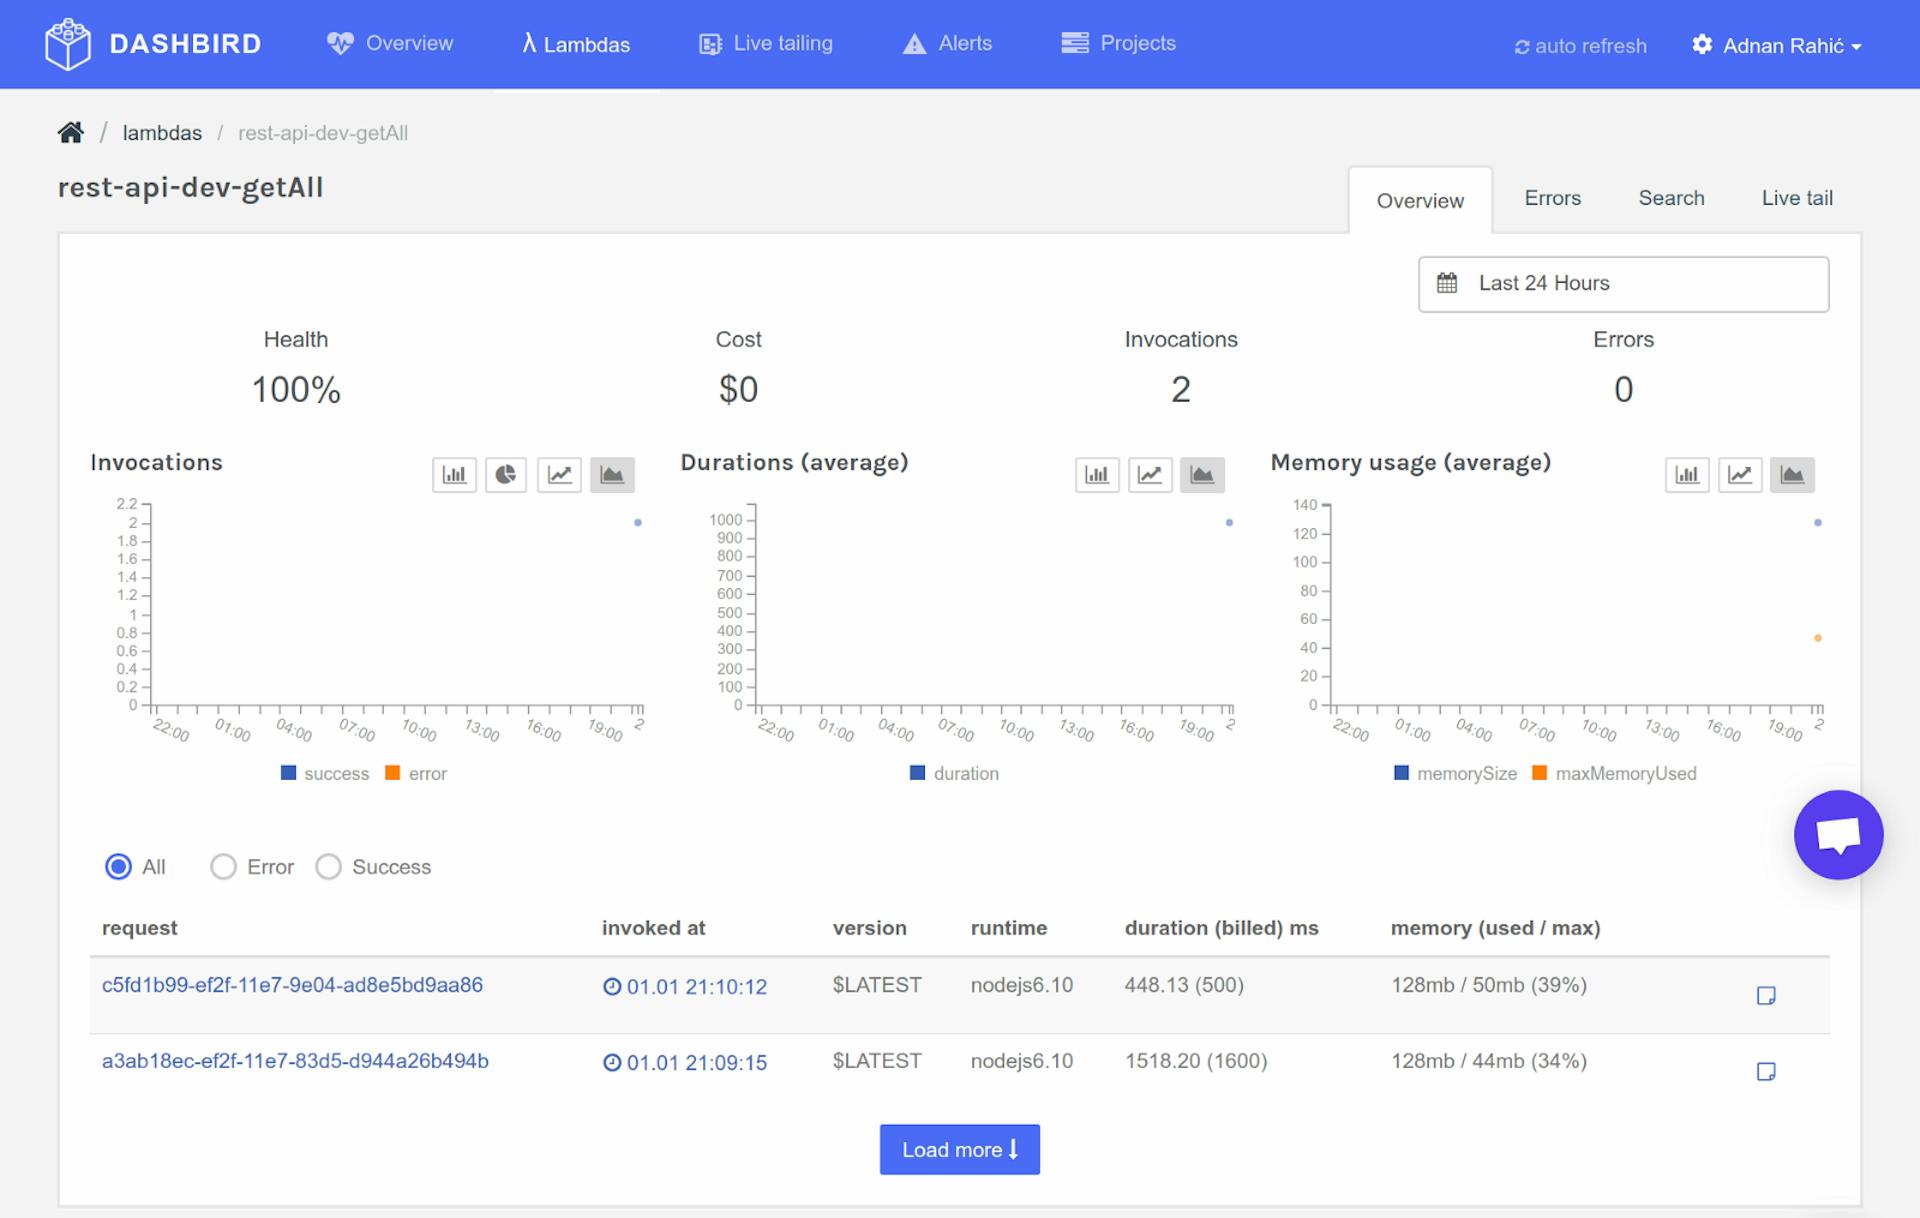
Task: Click the auto refresh control
Action: [1578, 45]
